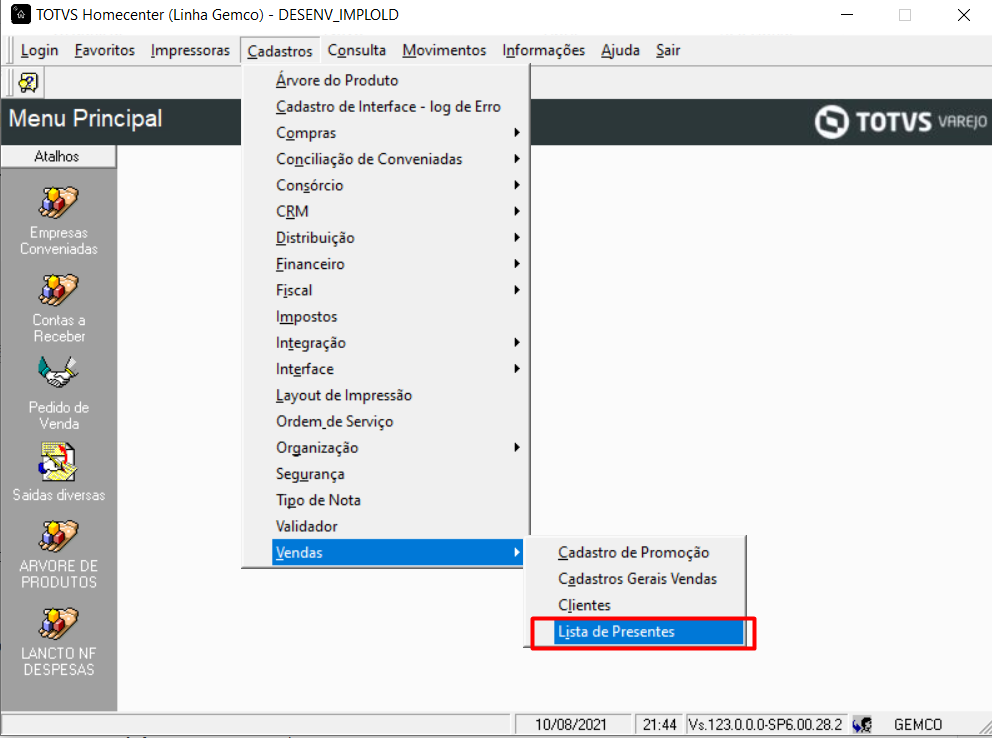This screenshot has width=992, height=738.
Task: Click the TOTVS Homecenter title bar app icon
Action: [x=21, y=14]
